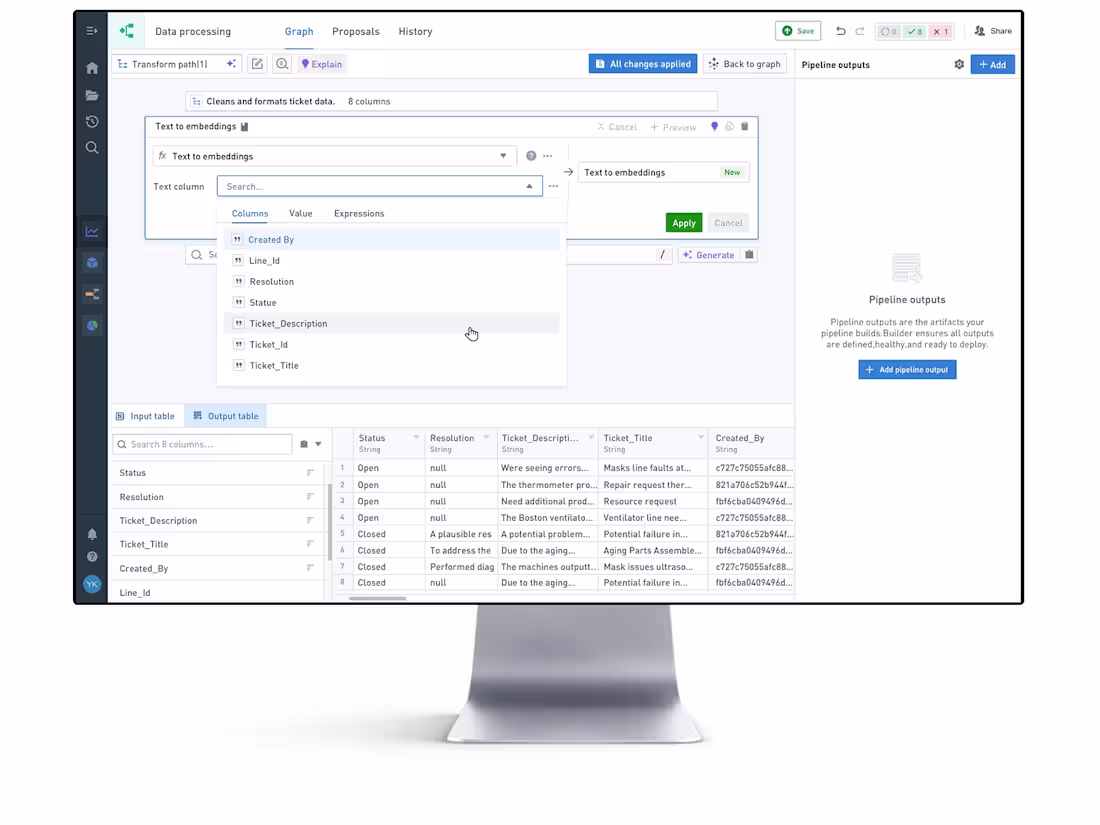Expand the Text to embeddings function dropdown
1100x825 pixels.
click(503, 156)
